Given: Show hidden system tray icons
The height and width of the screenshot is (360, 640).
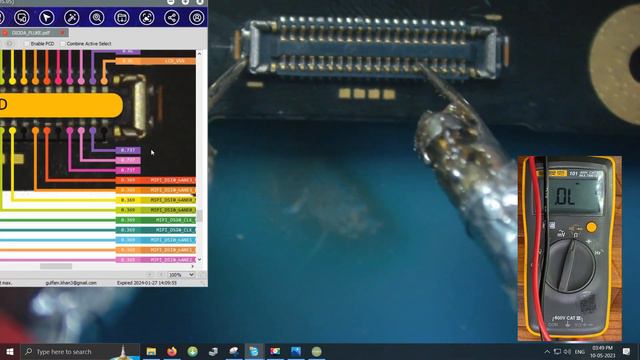Looking at the screenshot, I should click(x=547, y=351).
